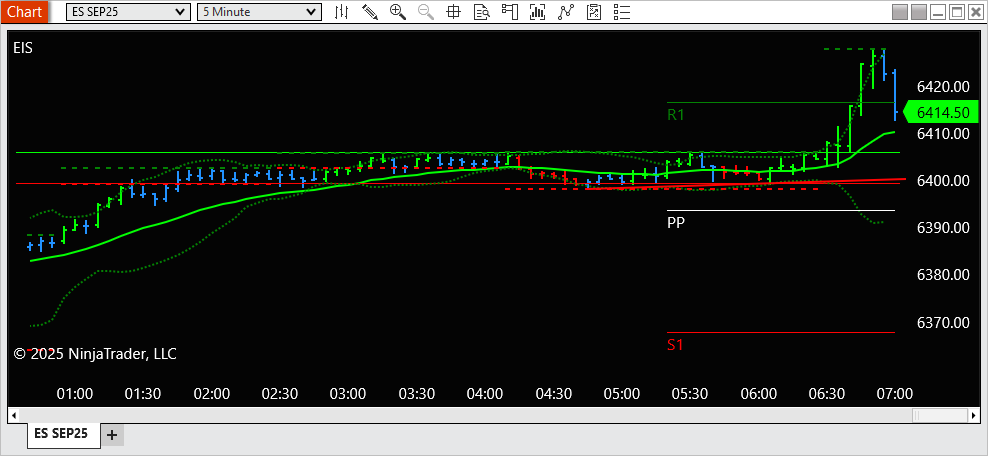Click the EIS indicator label
This screenshot has height=456, width=988.
click(x=23, y=48)
